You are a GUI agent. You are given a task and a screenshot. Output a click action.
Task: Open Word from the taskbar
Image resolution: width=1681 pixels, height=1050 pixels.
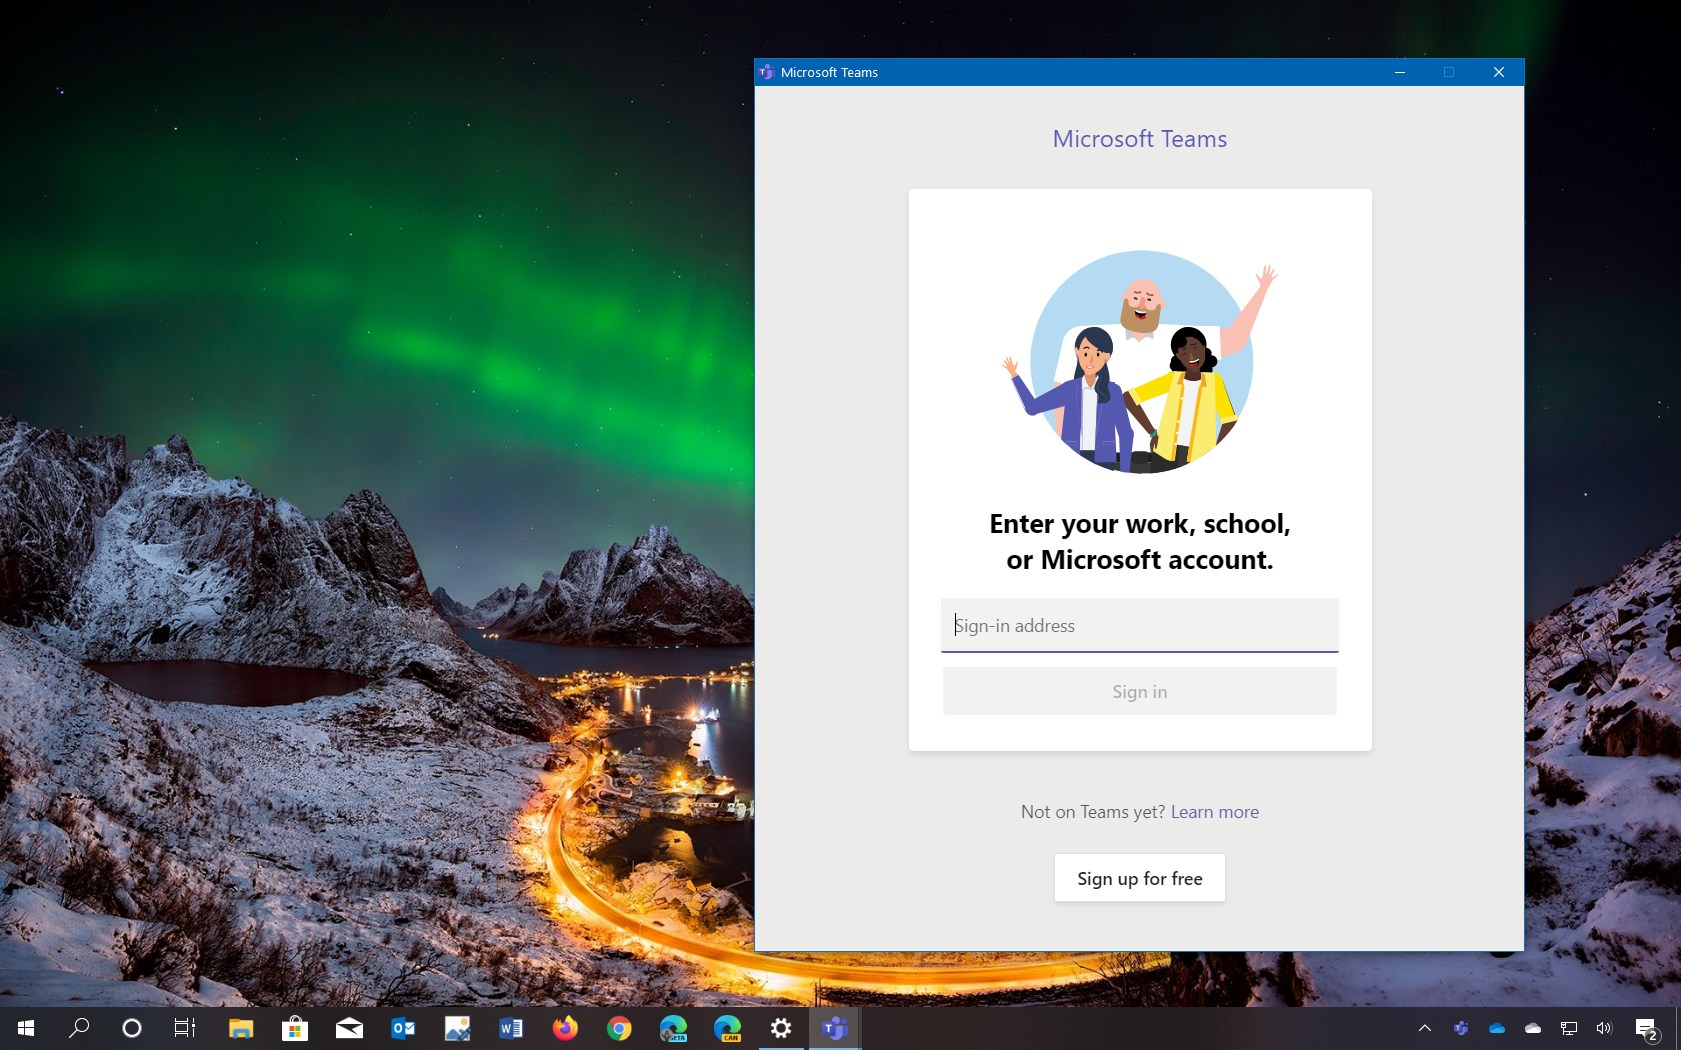510,1028
